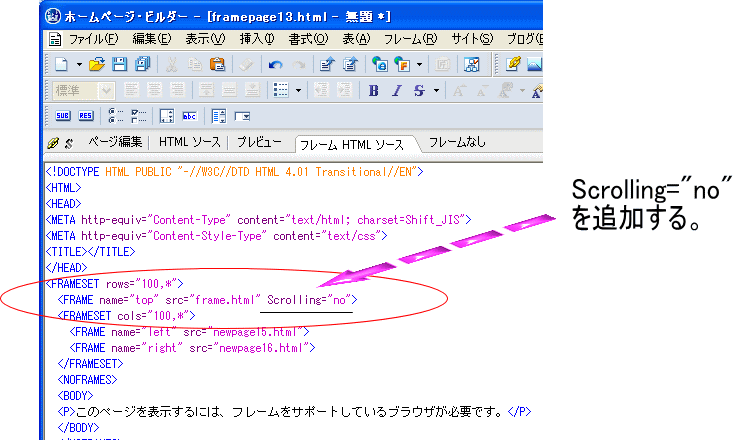The width and height of the screenshot is (735, 440).
Task: Open the paragraph style 標準 combo box
Action: (83, 90)
